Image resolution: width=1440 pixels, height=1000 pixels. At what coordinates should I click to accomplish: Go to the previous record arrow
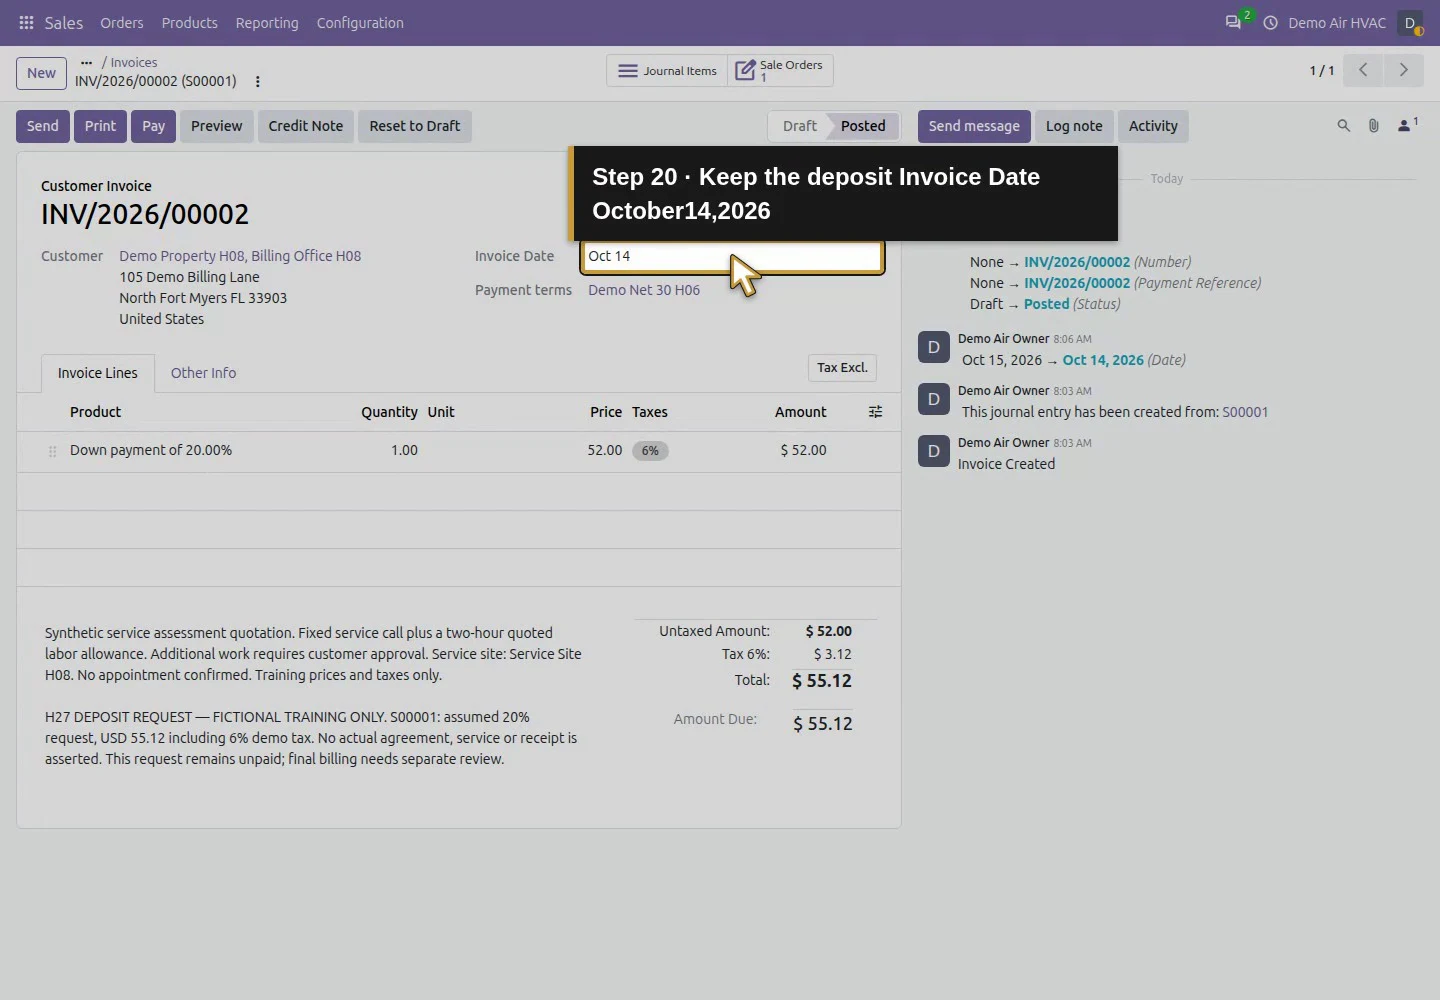[1363, 70]
